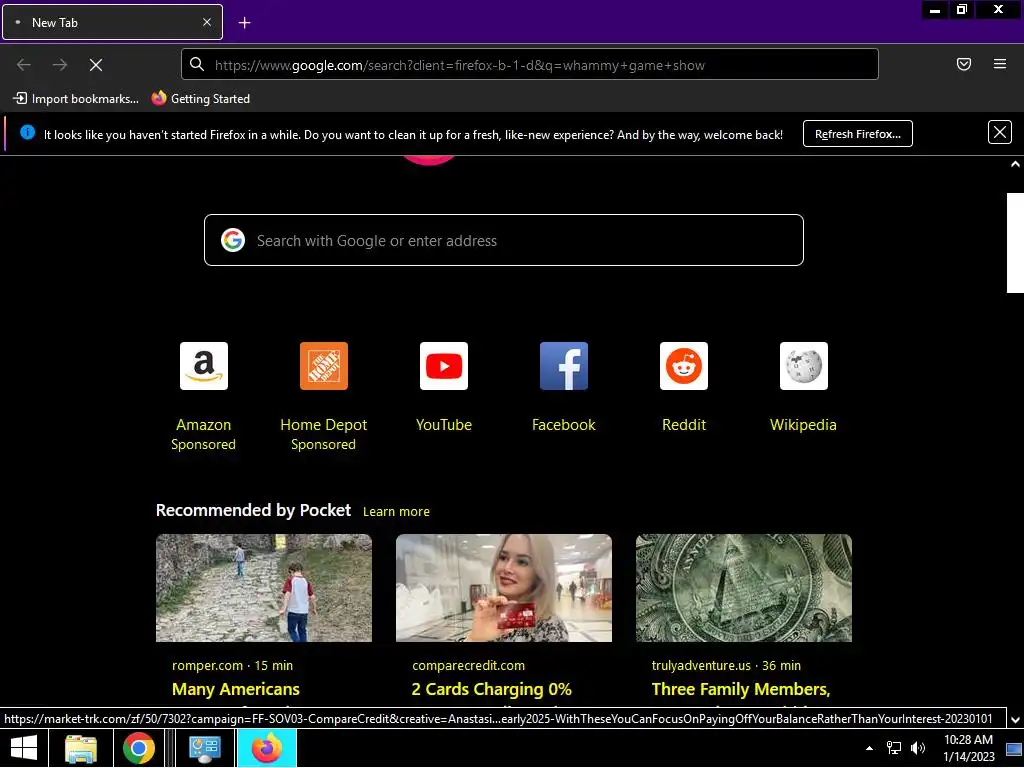
Task: Focus the URL address bar
Action: (529, 65)
